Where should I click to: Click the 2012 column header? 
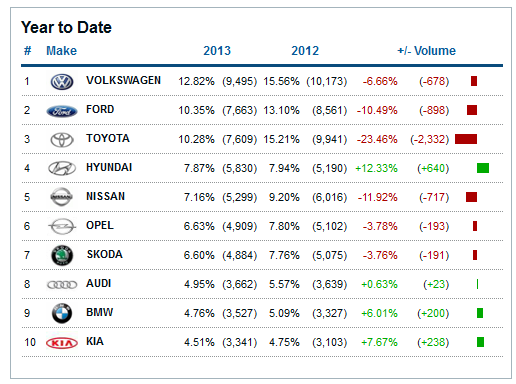pos(305,51)
